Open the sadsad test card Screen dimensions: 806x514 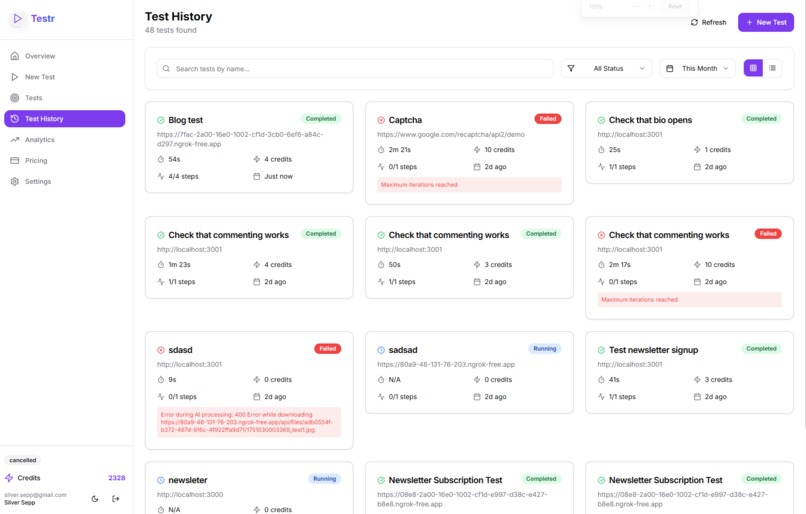[x=469, y=372]
